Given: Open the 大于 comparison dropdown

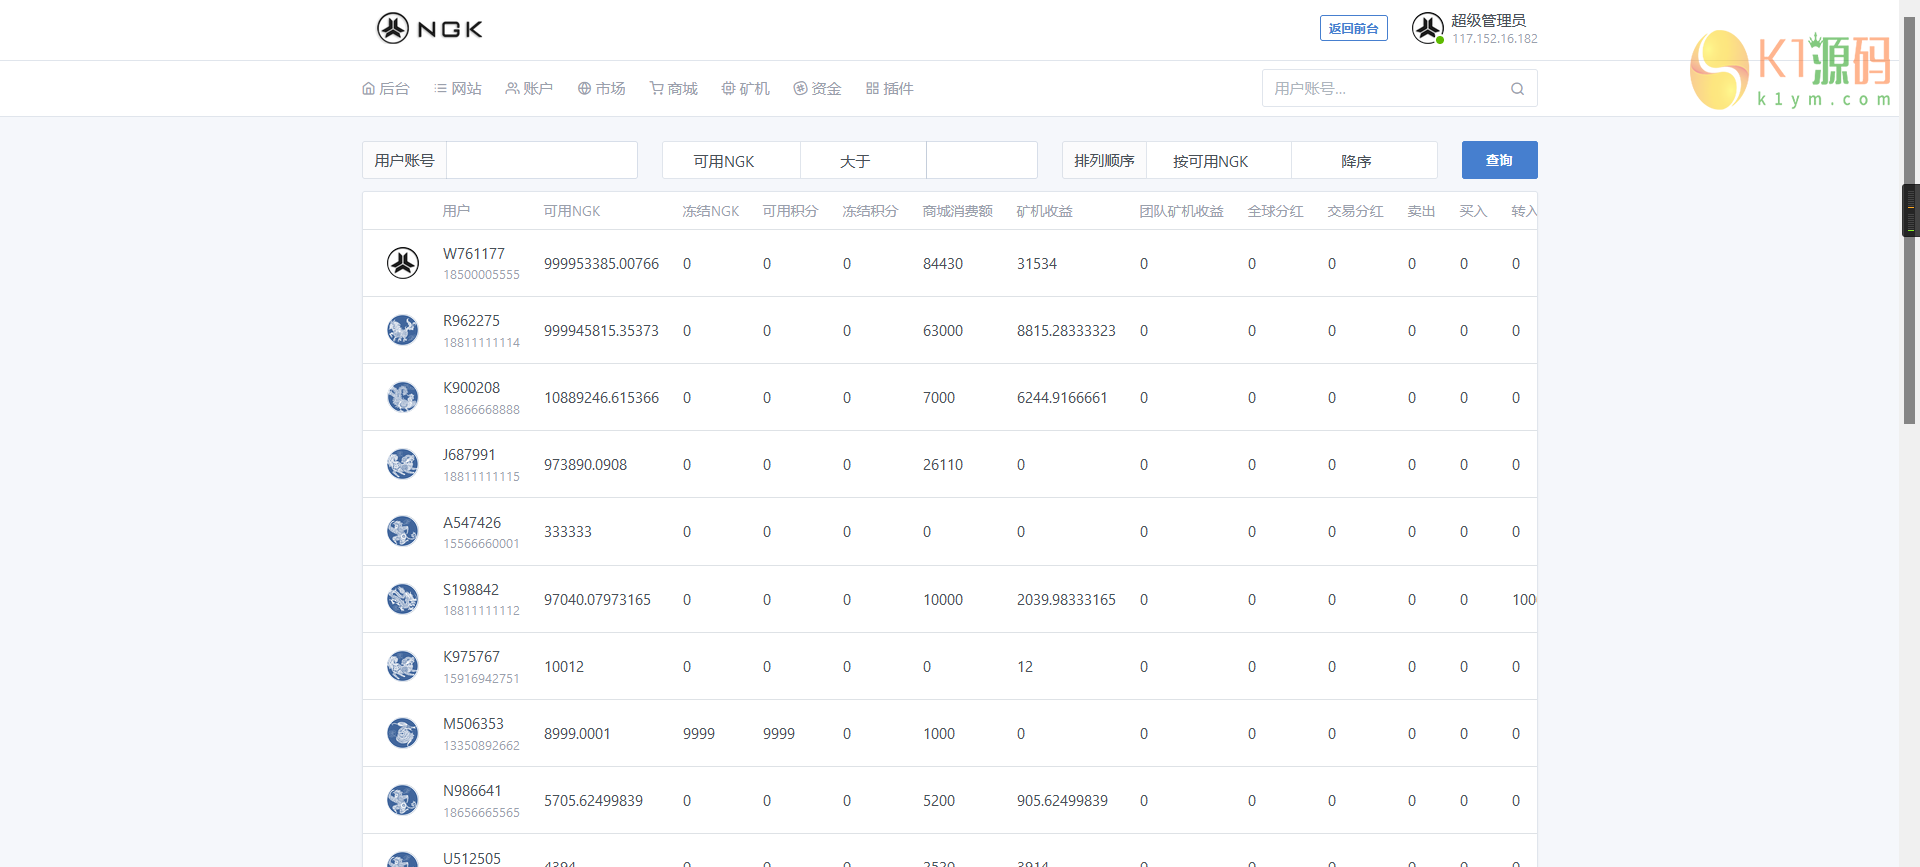Looking at the screenshot, I should point(863,161).
